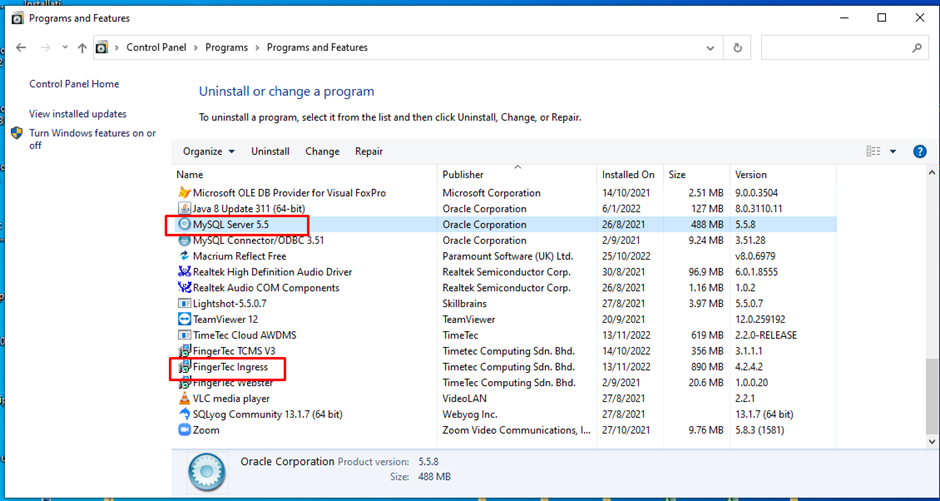Viewport: 940px width, 501px height.
Task: Click Control Panel in the breadcrumb
Action: [x=156, y=47]
